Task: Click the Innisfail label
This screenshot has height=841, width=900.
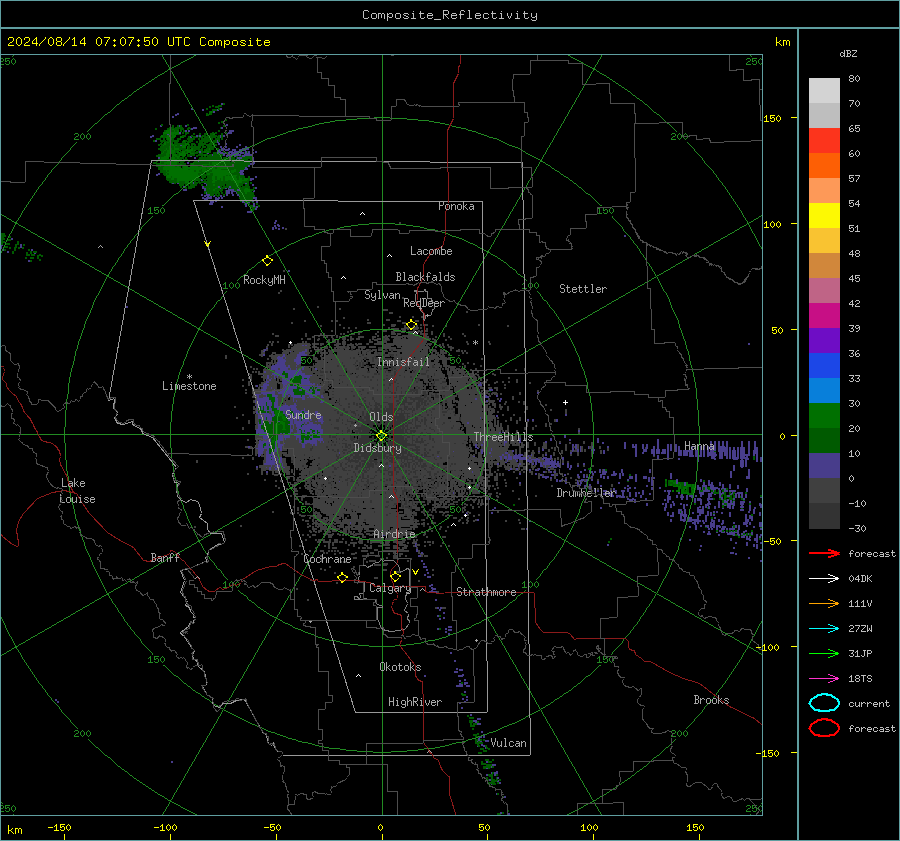Action: pos(403,362)
